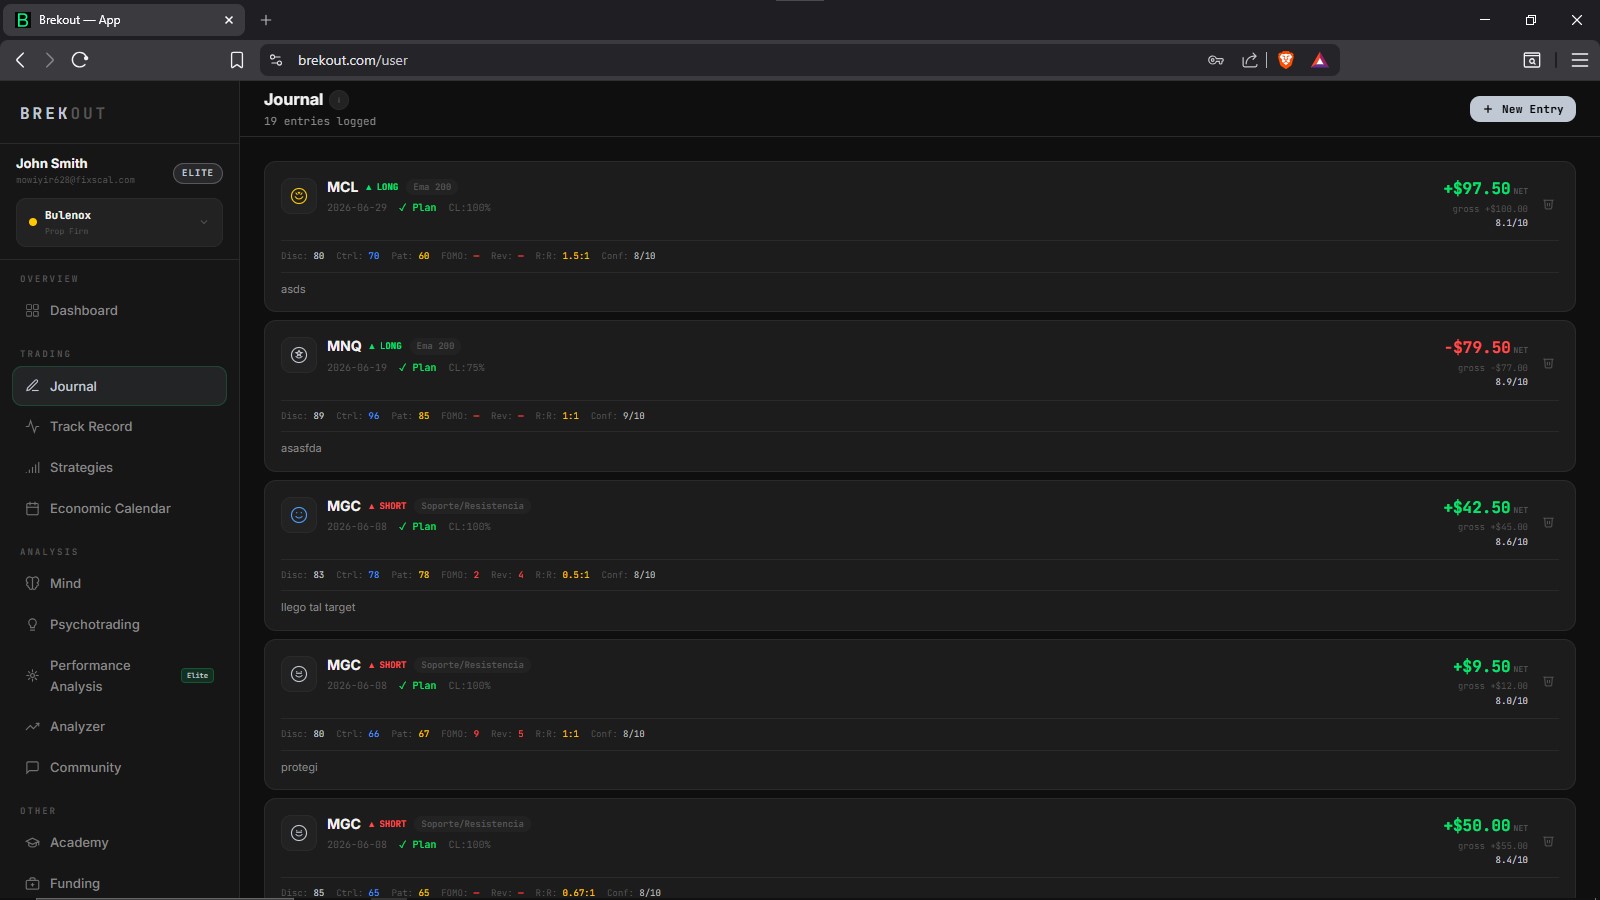Go back in browser history

pos(20,60)
